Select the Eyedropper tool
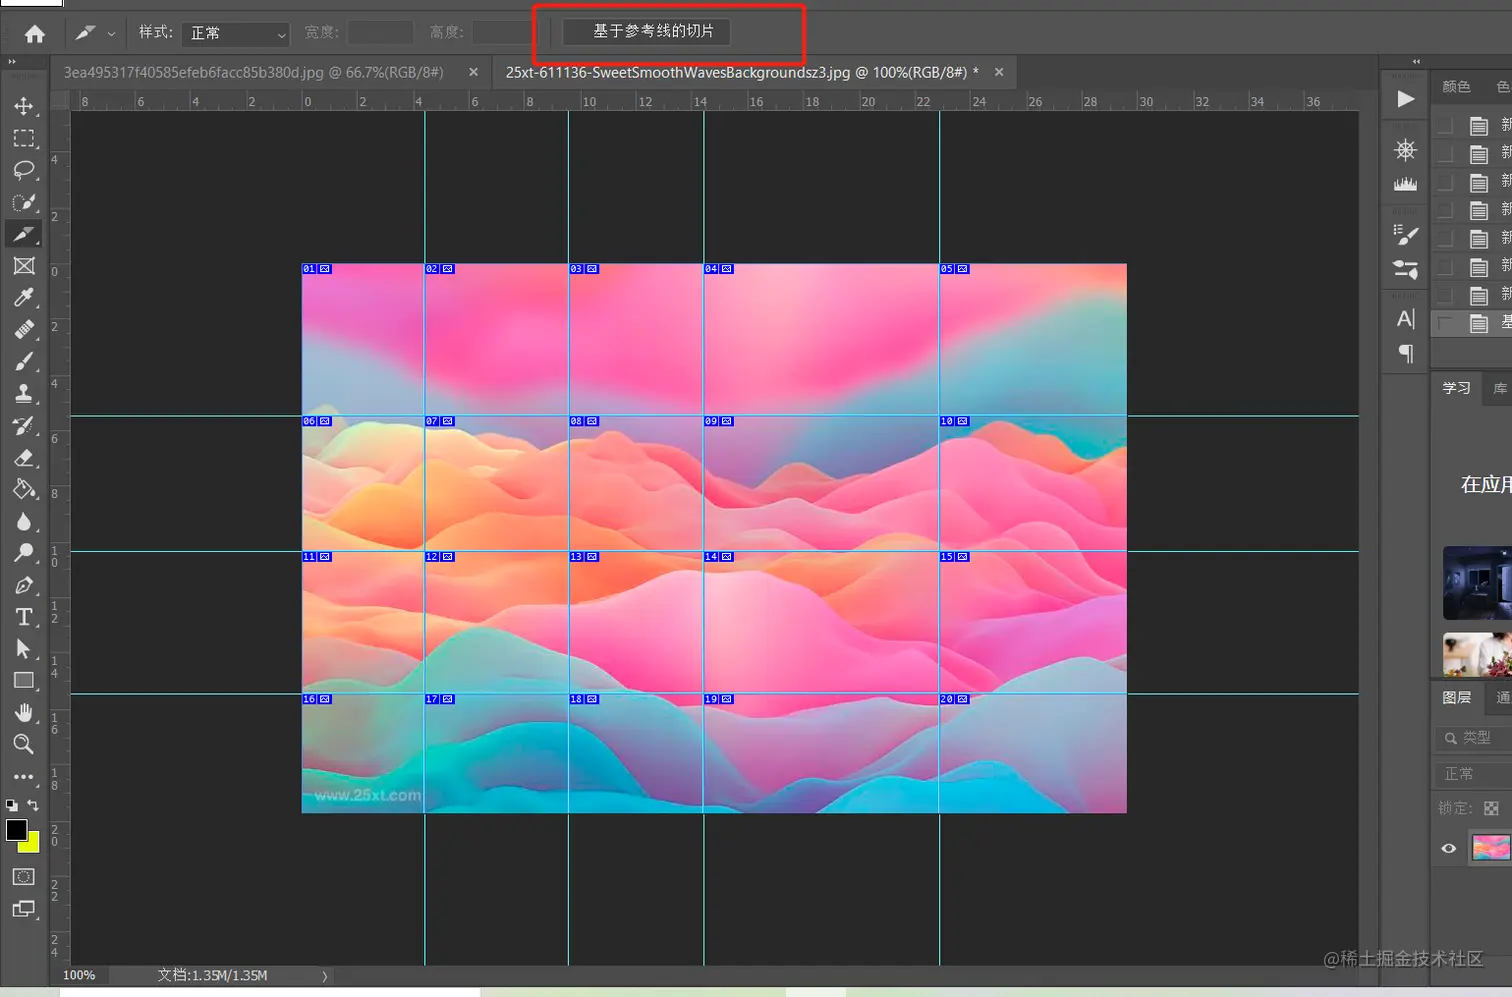The height and width of the screenshot is (997, 1512). [24, 297]
